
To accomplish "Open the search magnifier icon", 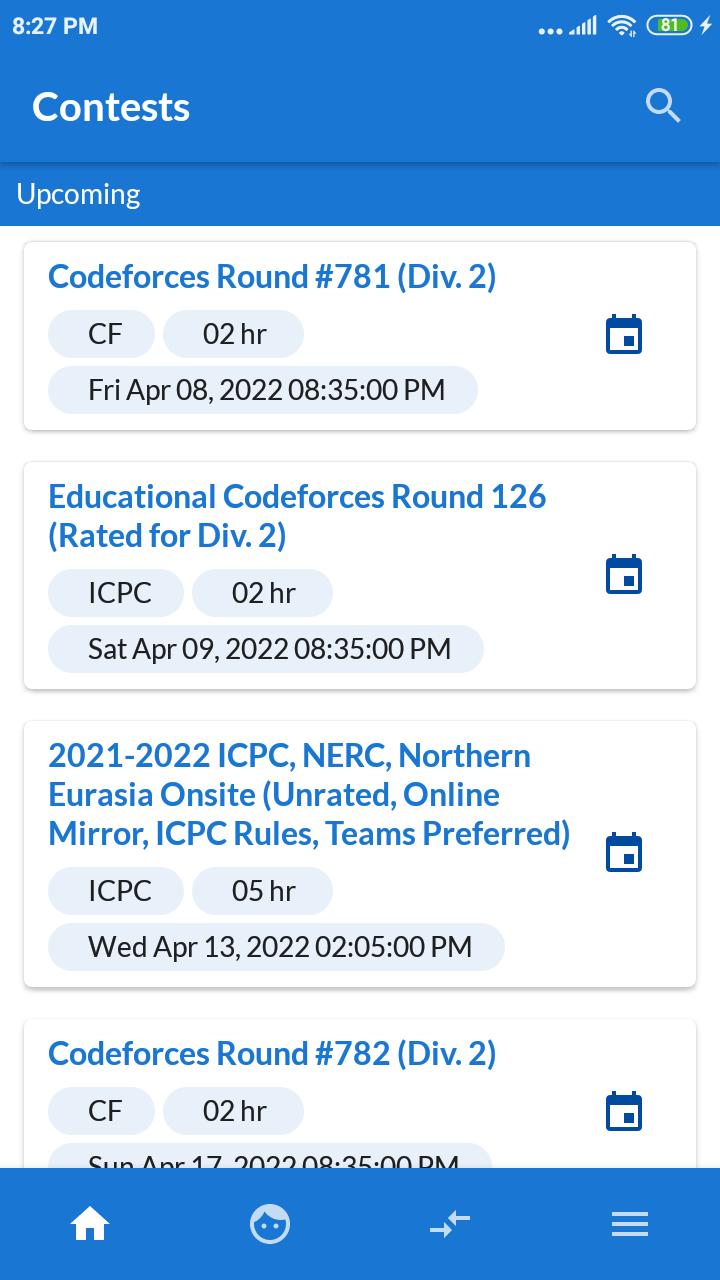I will pyautogui.click(x=663, y=105).
